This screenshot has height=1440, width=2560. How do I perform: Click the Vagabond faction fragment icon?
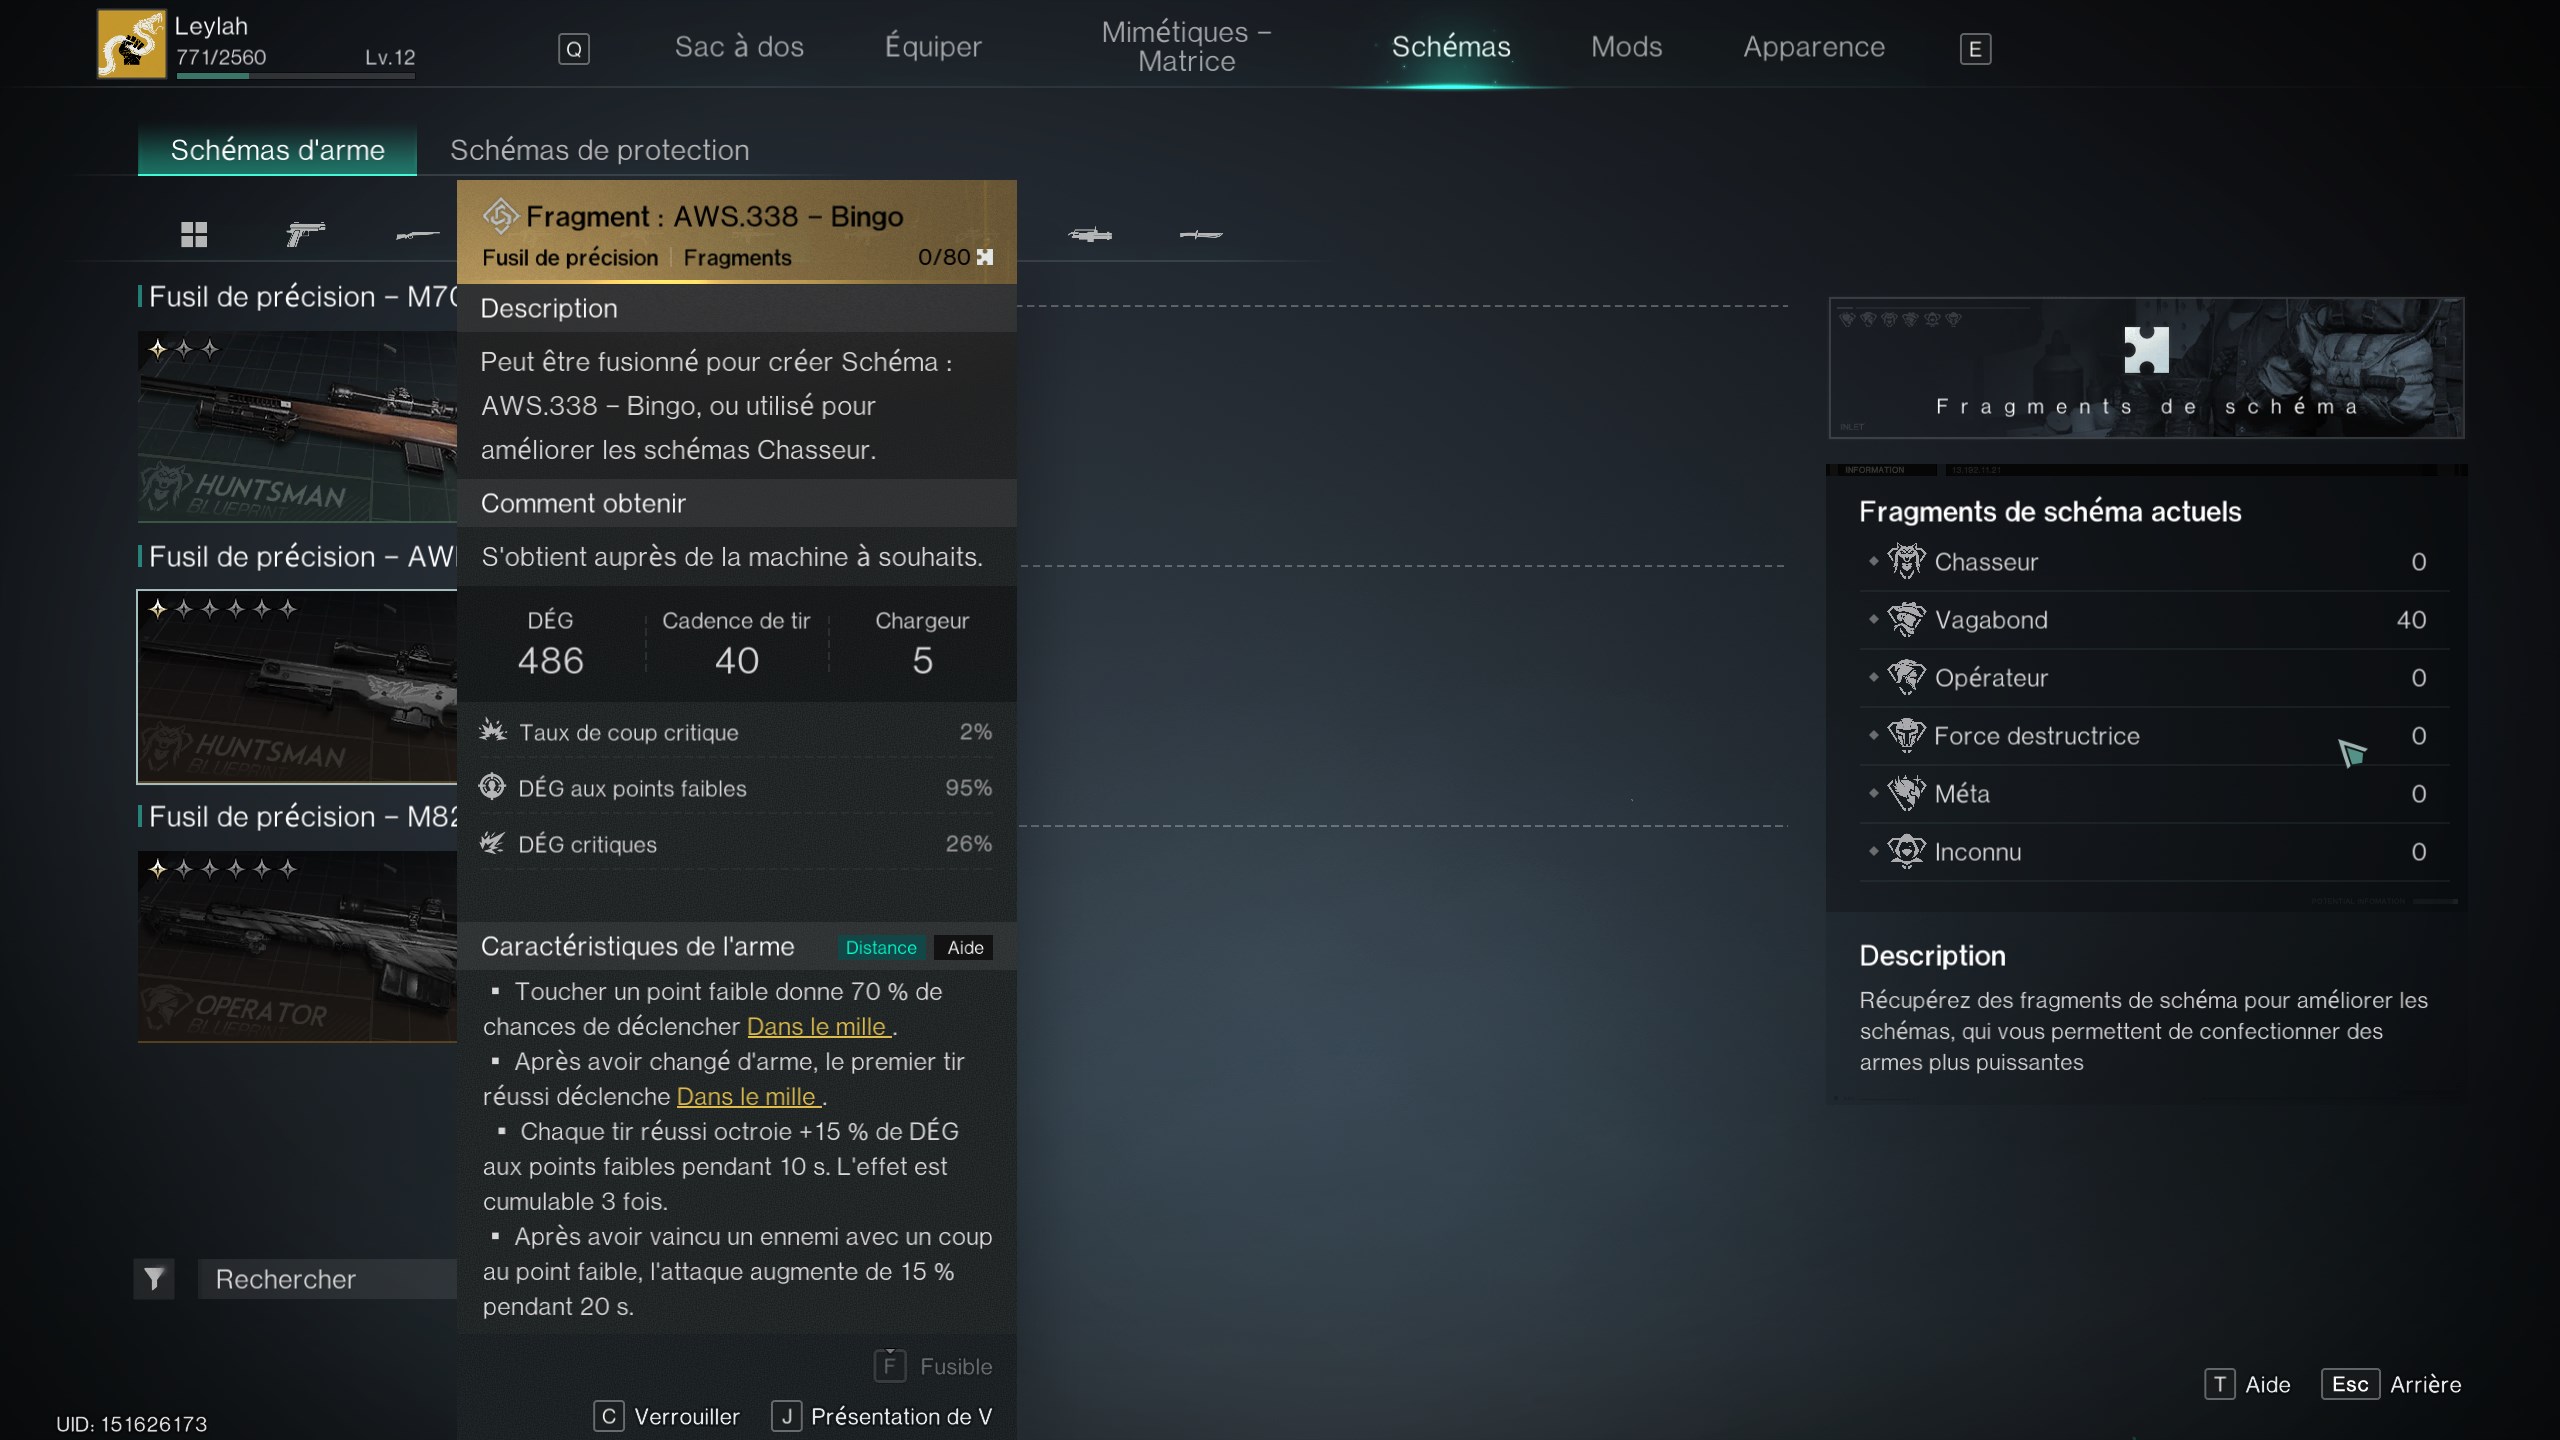pos(1908,619)
